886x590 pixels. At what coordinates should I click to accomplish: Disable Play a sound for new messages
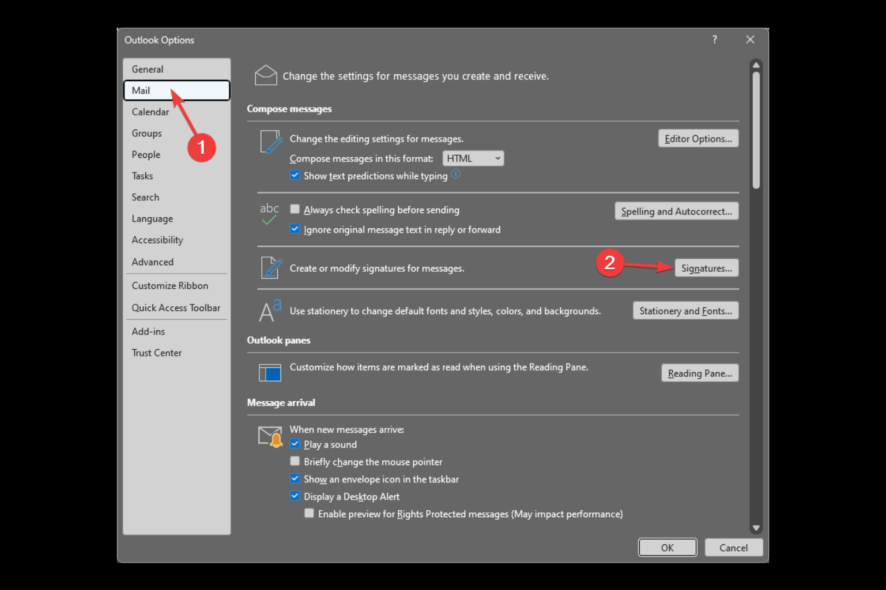tap(295, 442)
